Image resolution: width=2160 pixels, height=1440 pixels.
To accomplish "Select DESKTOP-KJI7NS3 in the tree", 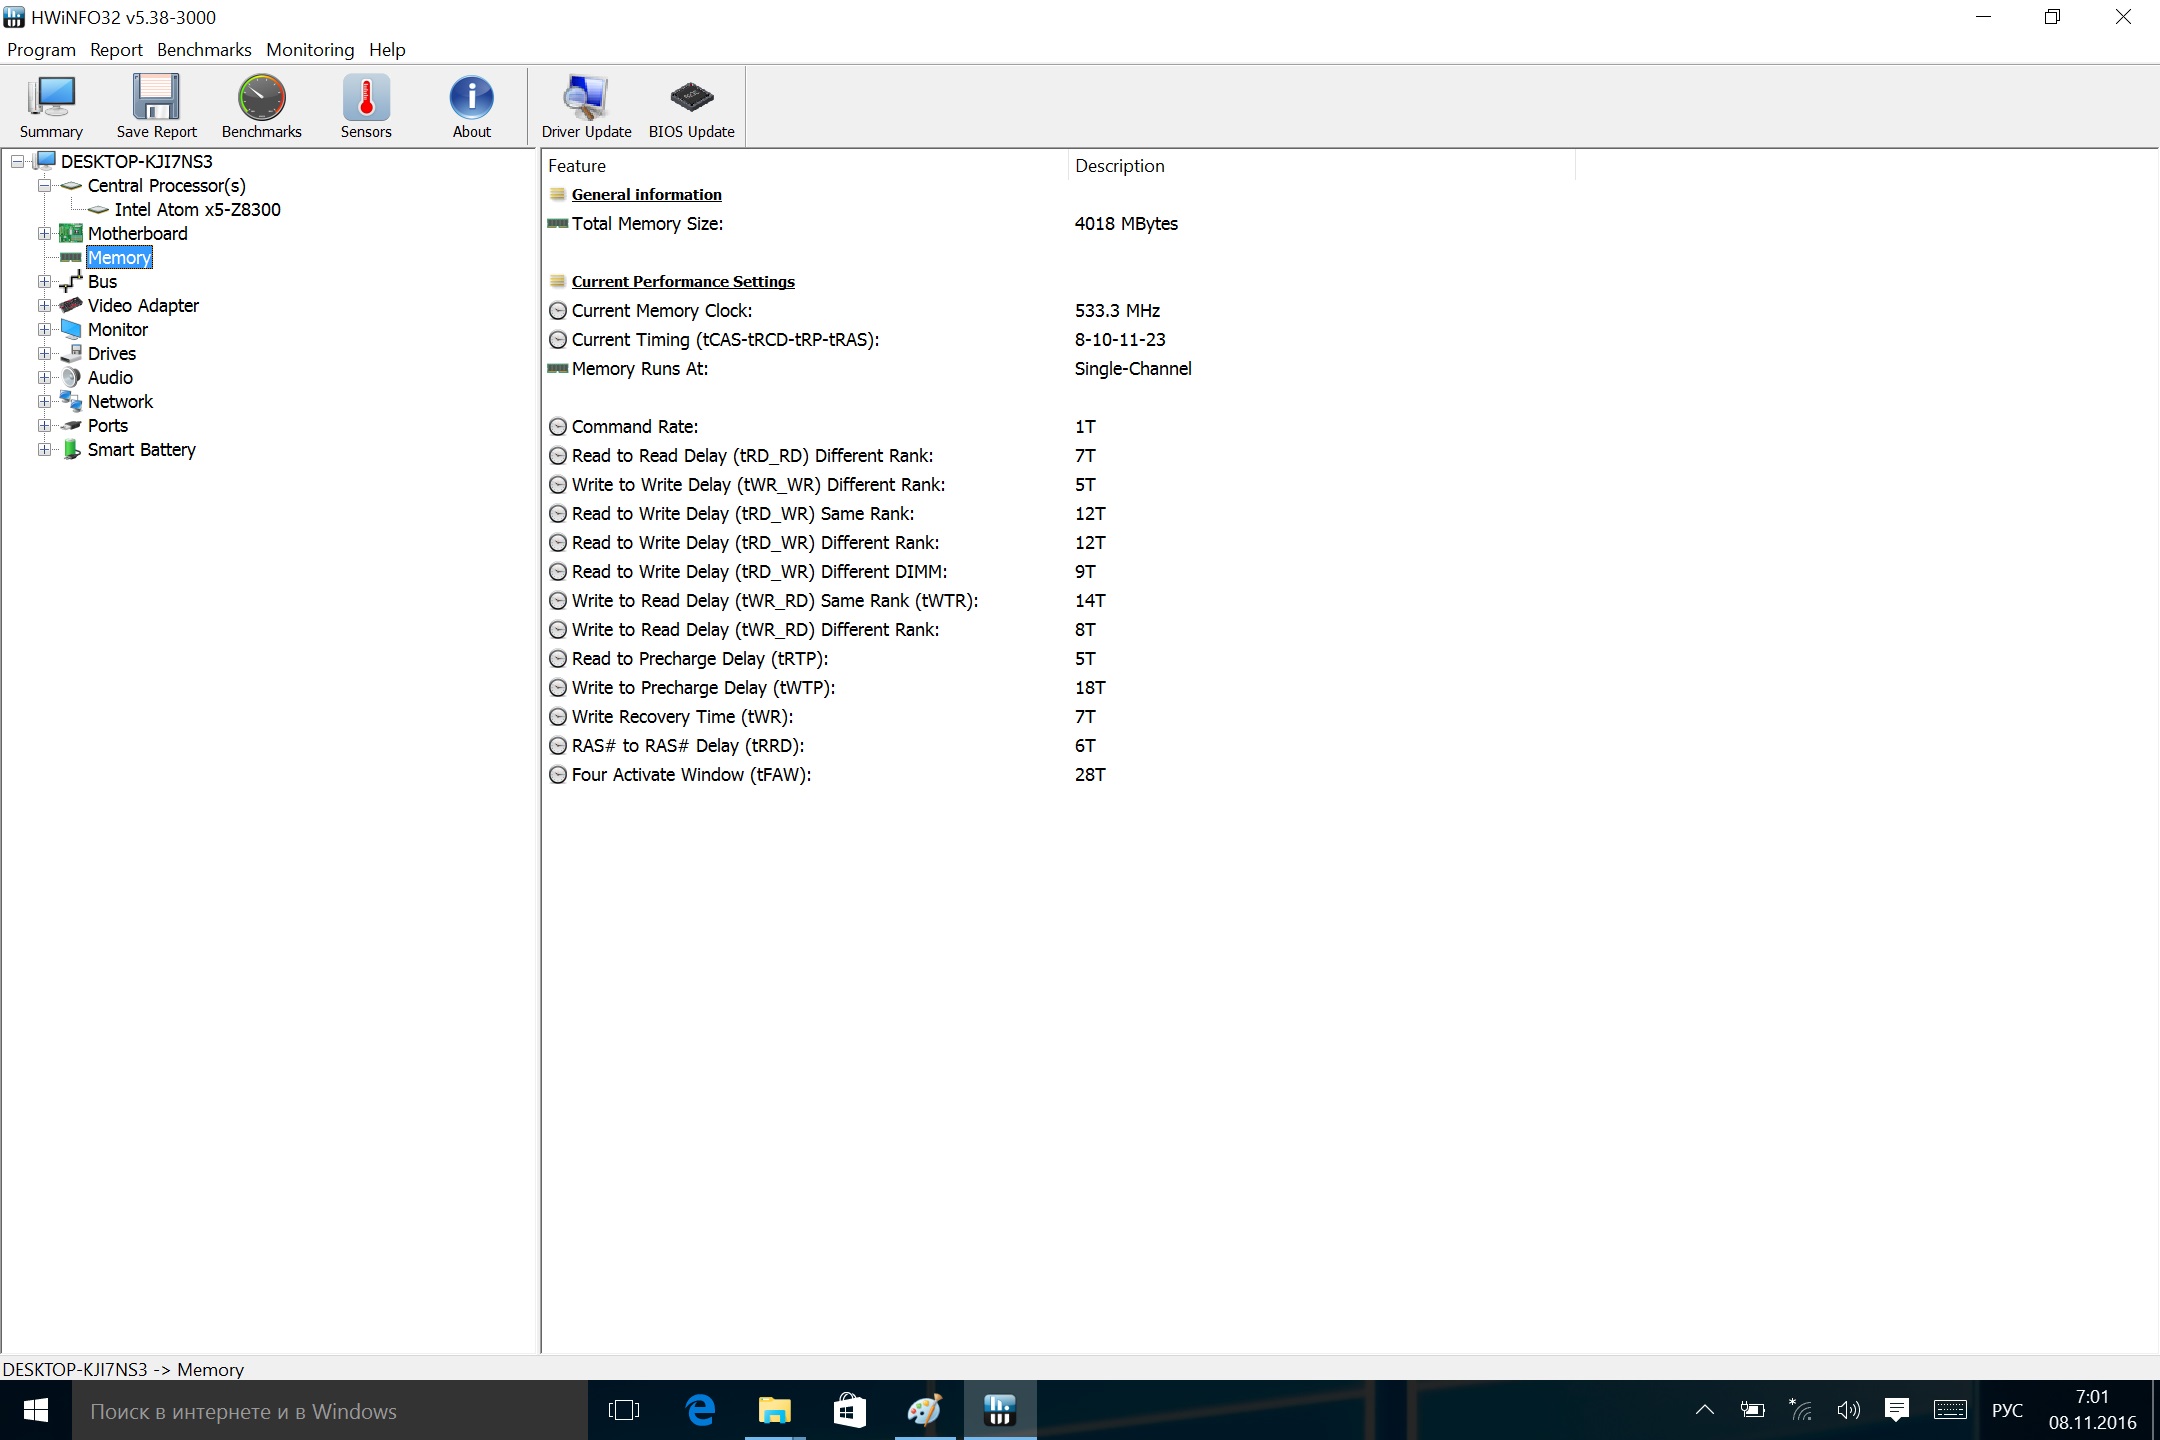I will [136, 161].
